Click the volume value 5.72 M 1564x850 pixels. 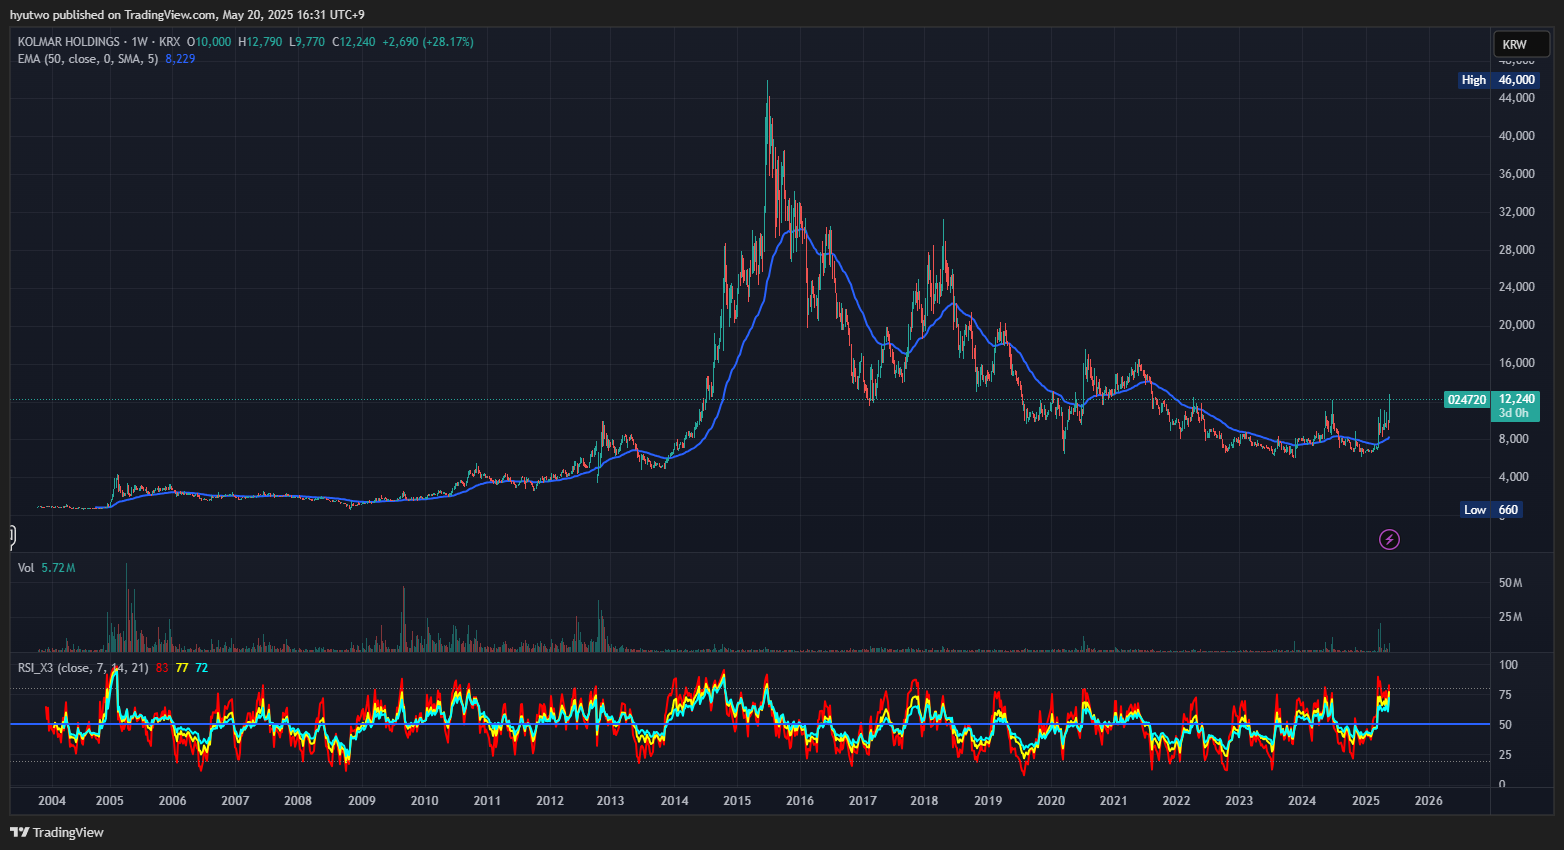[58, 568]
